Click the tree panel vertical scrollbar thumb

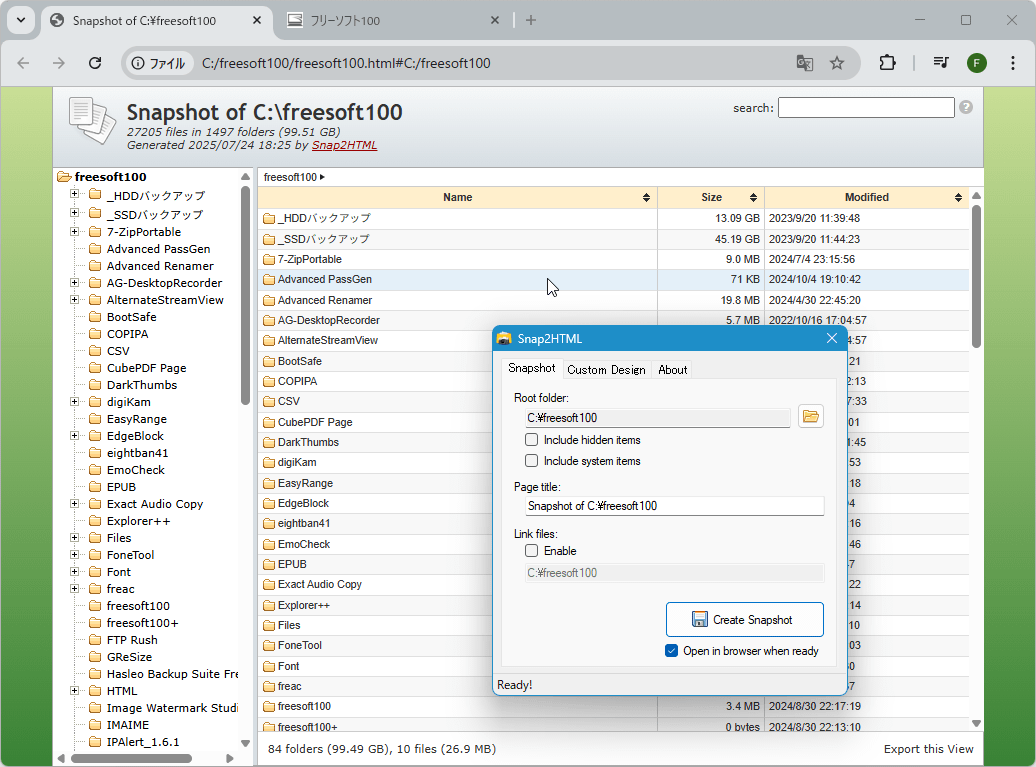coord(245,295)
